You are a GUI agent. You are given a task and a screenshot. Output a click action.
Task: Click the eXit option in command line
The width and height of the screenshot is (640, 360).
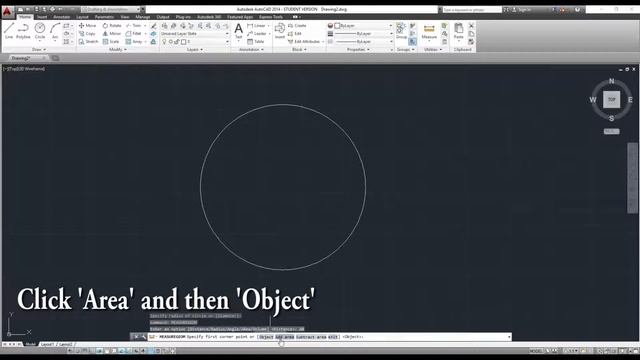pos(333,337)
